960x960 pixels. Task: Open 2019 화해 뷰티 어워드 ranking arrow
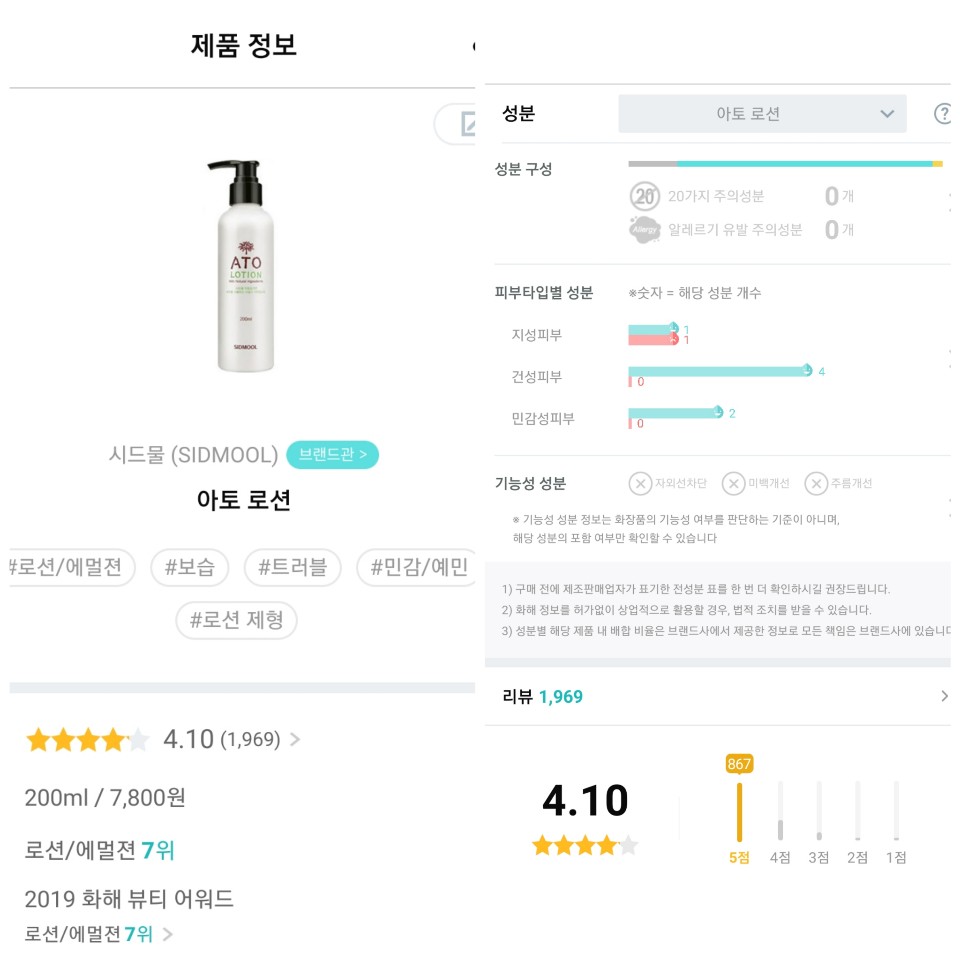167,934
